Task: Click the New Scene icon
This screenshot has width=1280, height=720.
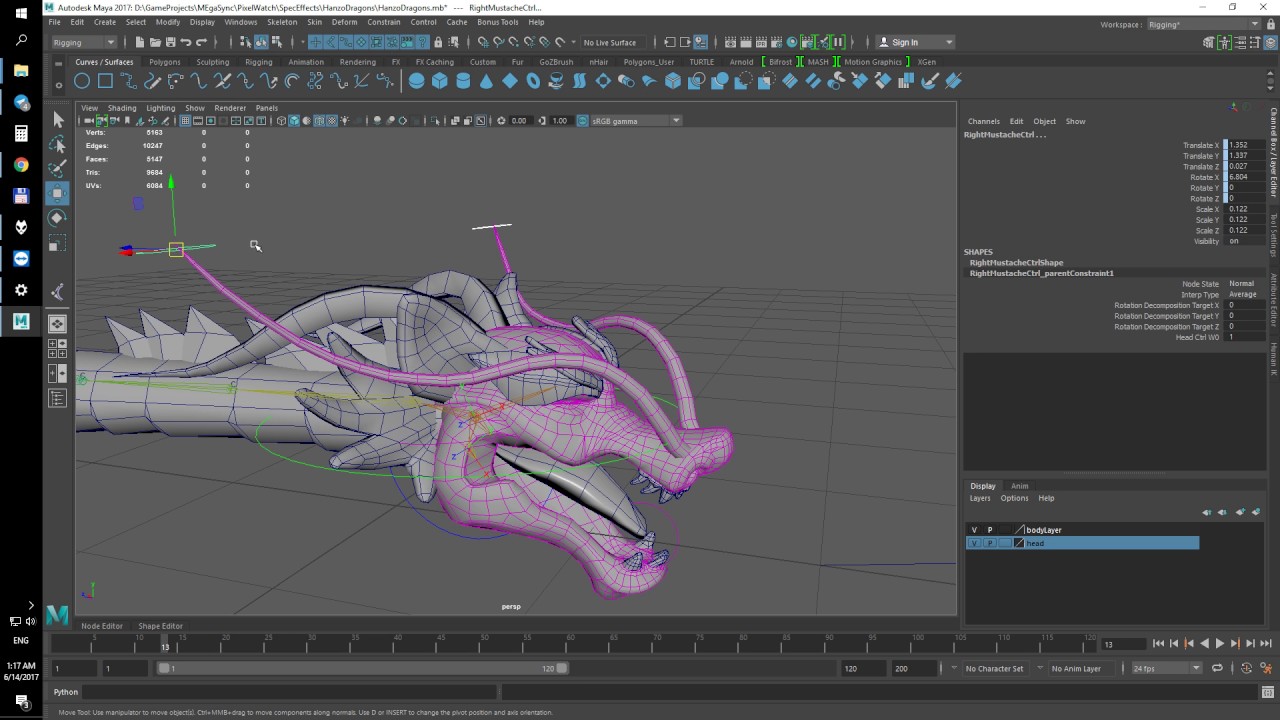Action: click(140, 42)
